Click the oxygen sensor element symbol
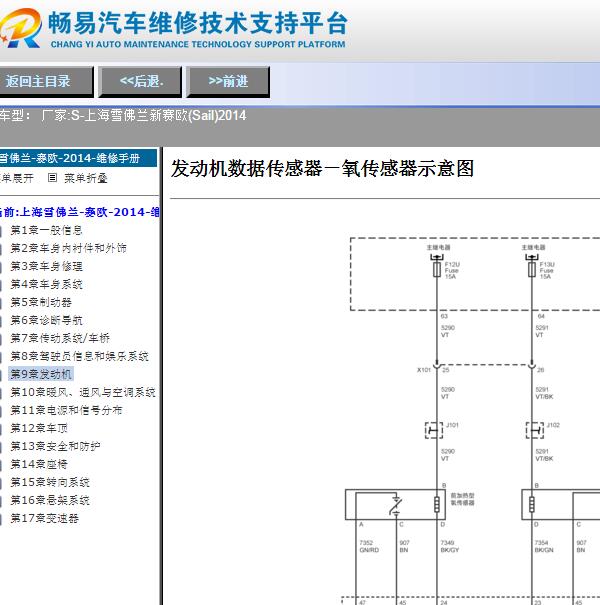Screen dimensions: 600x605 coord(396,505)
